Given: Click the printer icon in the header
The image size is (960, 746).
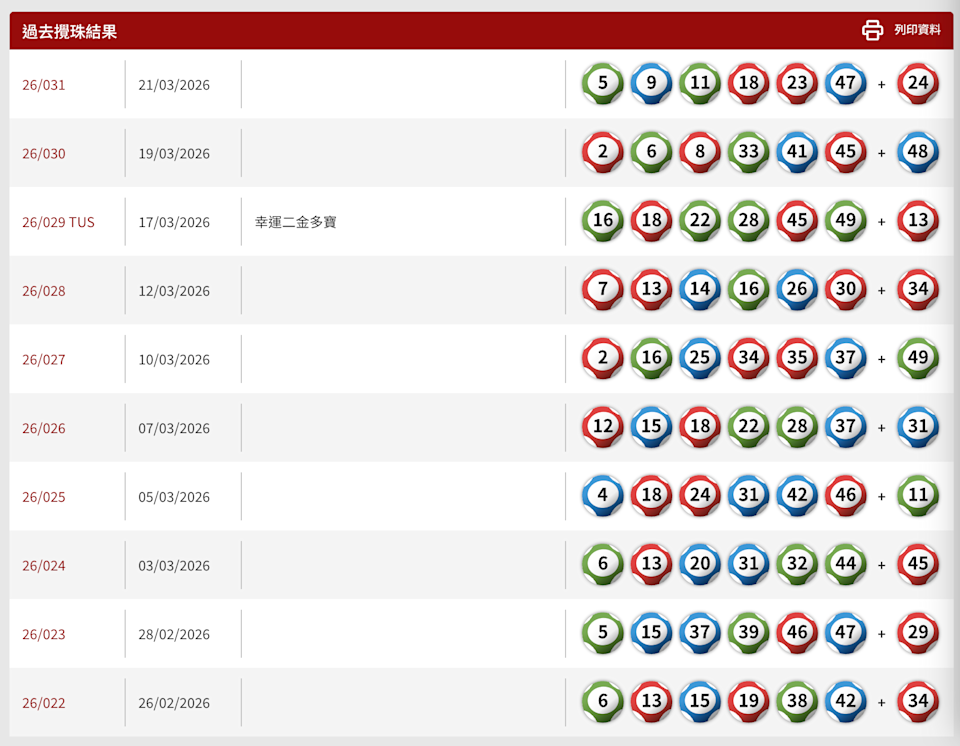Looking at the screenshot, I should pyautogui.click(x=872, y=30).
